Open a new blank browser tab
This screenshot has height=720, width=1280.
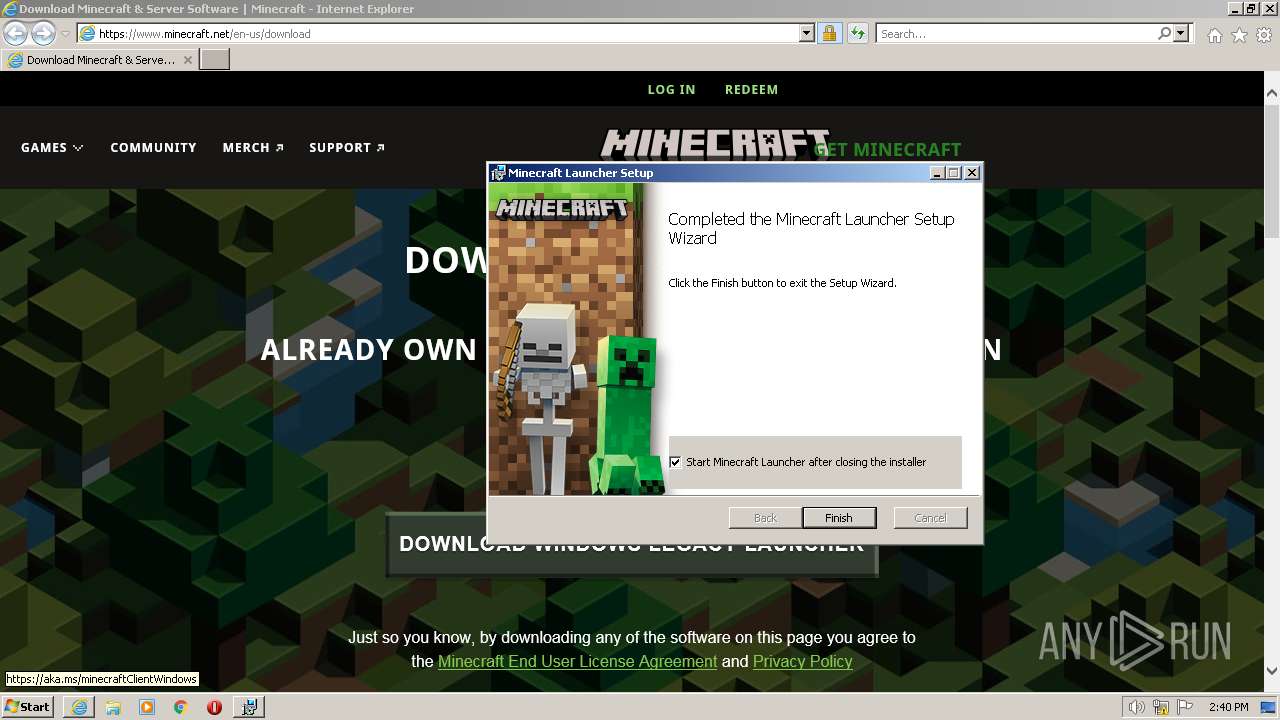point(214,59)
